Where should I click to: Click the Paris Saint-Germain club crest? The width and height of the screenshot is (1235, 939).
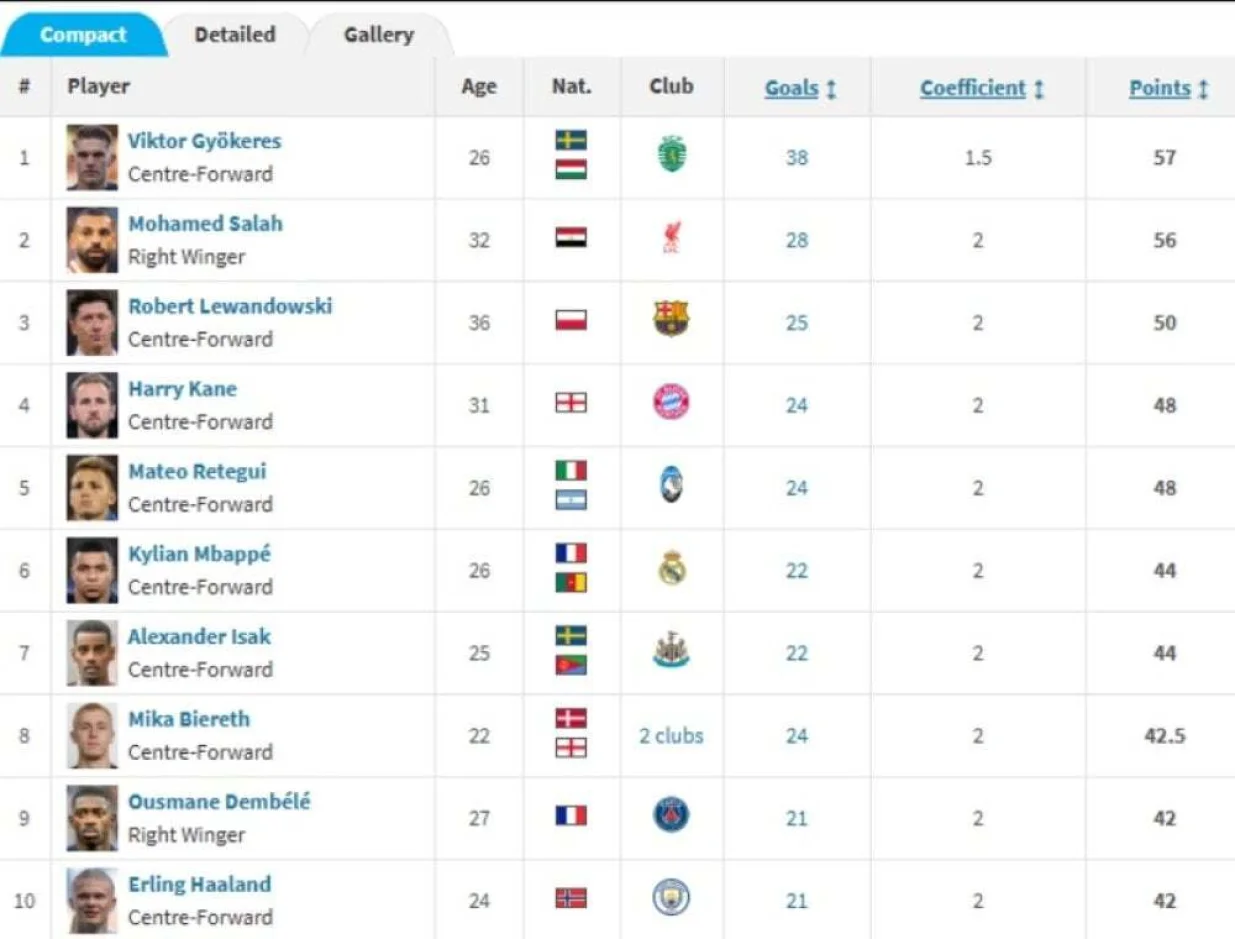671,816
